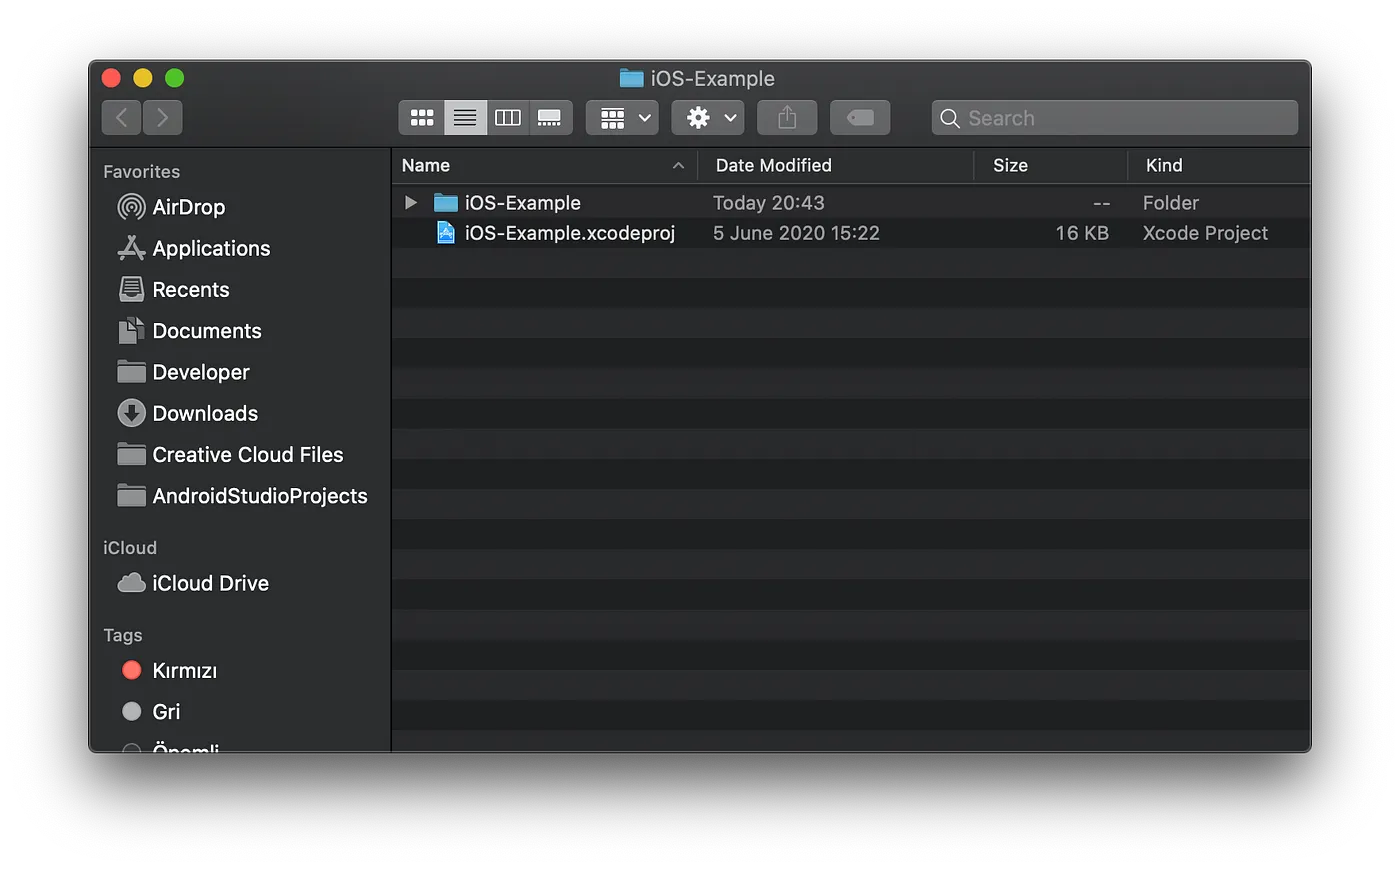Select the iOS-Example.xcodeproj file

point(850,233)
